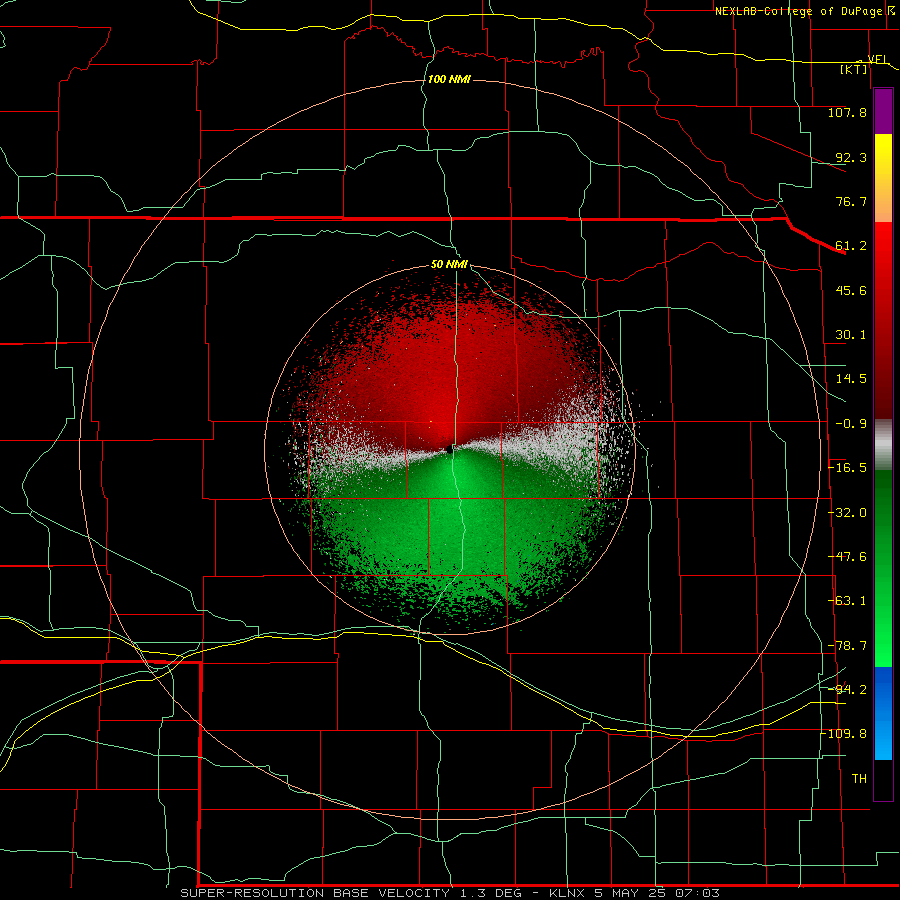
Task: Click the -109.8 legend value
Action: point(844,734)
